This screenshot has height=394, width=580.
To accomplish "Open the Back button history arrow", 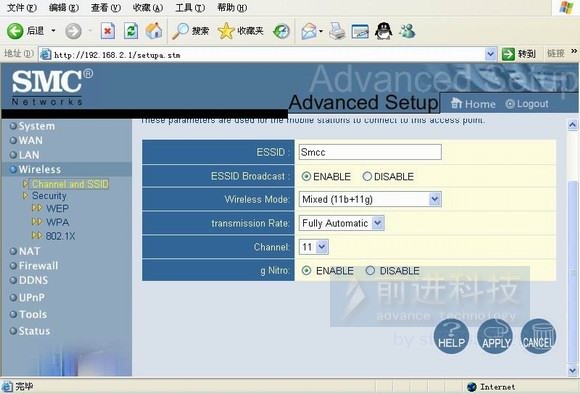I will point(53,31).
